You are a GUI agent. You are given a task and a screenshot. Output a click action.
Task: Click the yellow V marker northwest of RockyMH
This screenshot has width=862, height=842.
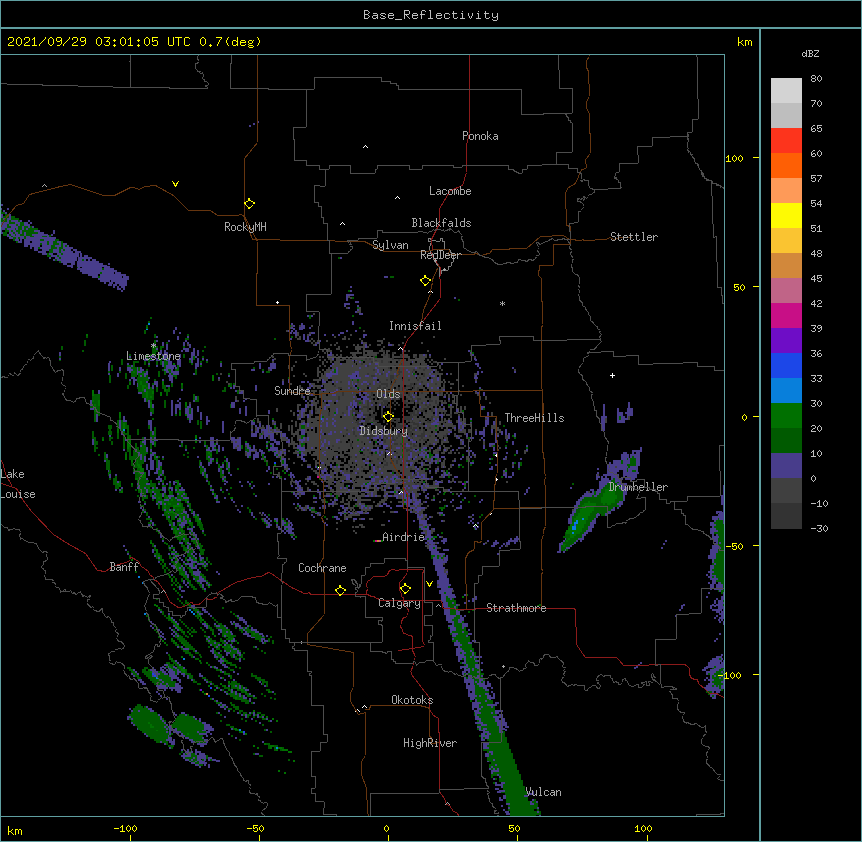tap(175, 184)
